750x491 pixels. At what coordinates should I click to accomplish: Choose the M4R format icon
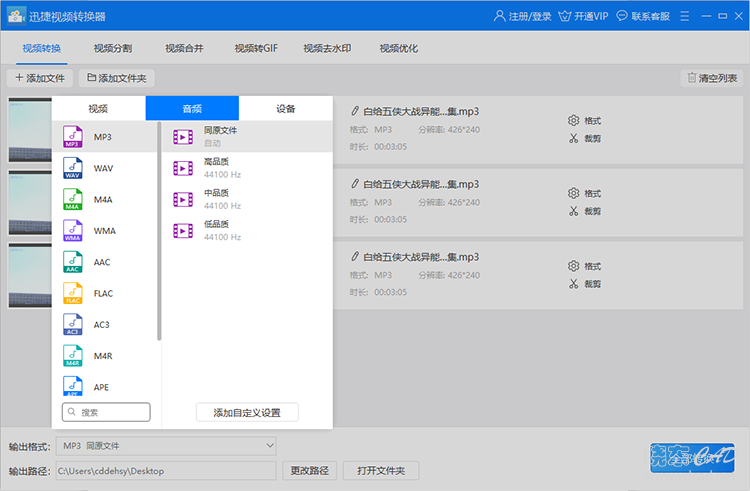(73, 356)
